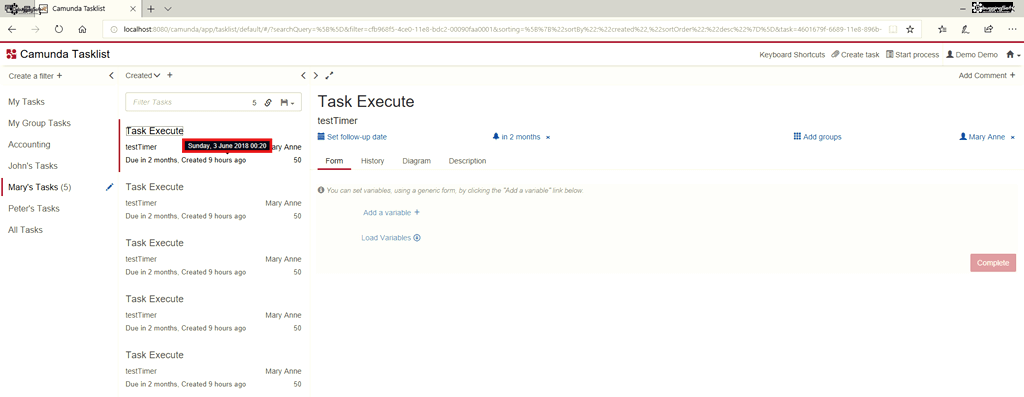Switch to the Diagram tab
The height and width of the screenshot is (397, 1024).
pos(417,161)
